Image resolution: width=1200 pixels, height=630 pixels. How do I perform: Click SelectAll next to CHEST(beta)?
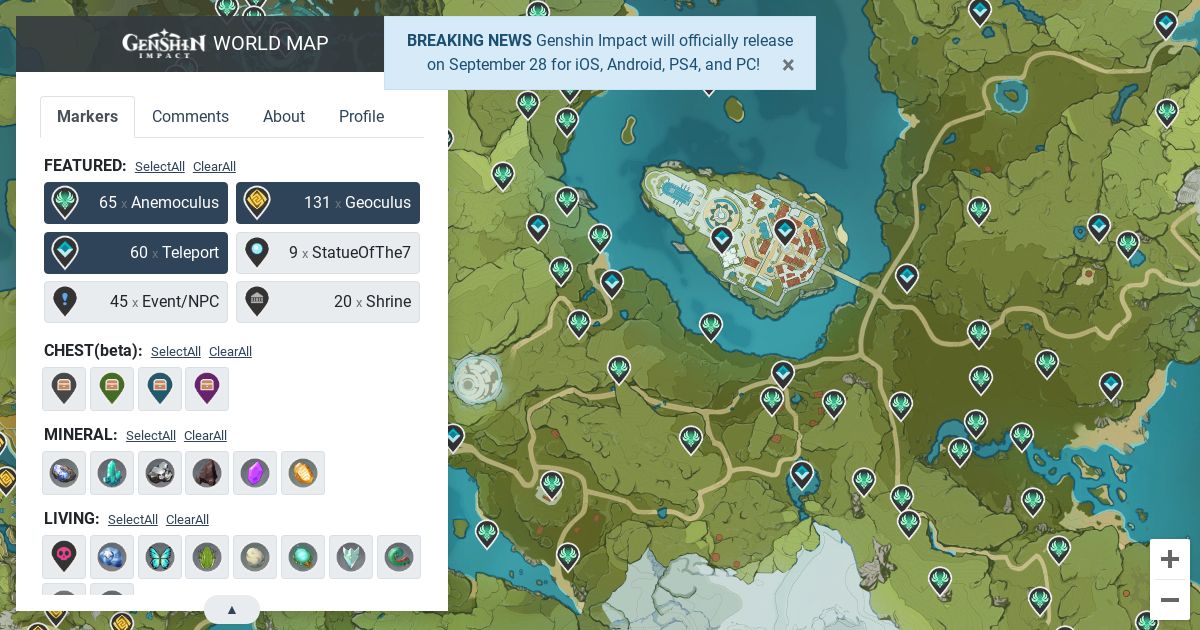[x=176, y=352]
